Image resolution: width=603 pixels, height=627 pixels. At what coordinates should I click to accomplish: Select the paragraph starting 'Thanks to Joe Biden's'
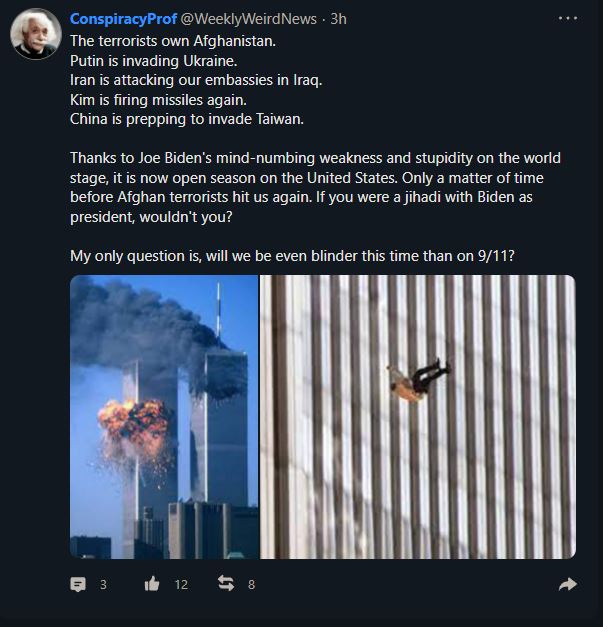click(315, 188)
